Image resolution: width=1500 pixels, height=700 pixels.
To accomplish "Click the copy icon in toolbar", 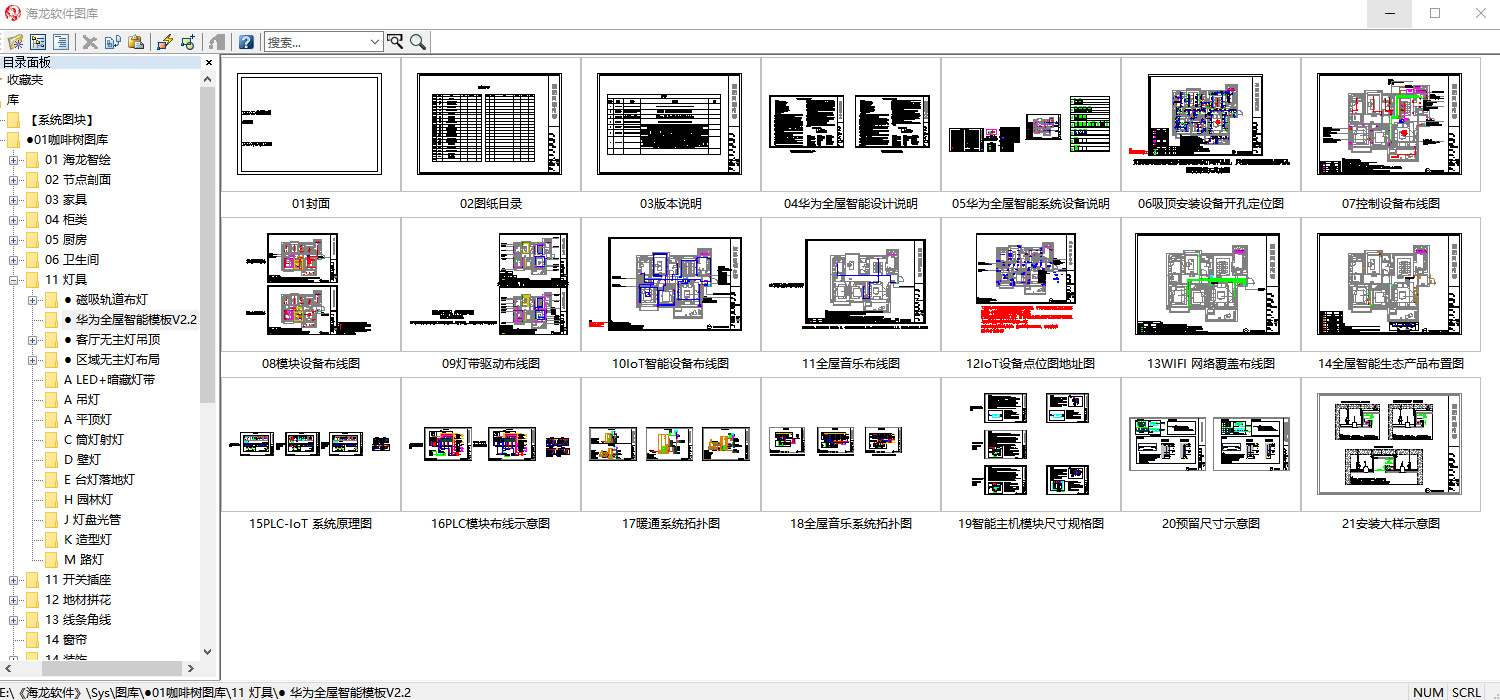I will (113, 42).
